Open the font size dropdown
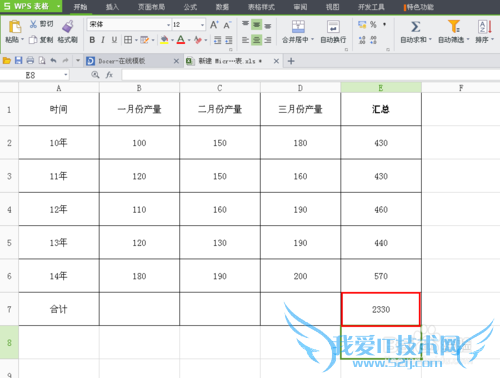 202,25
